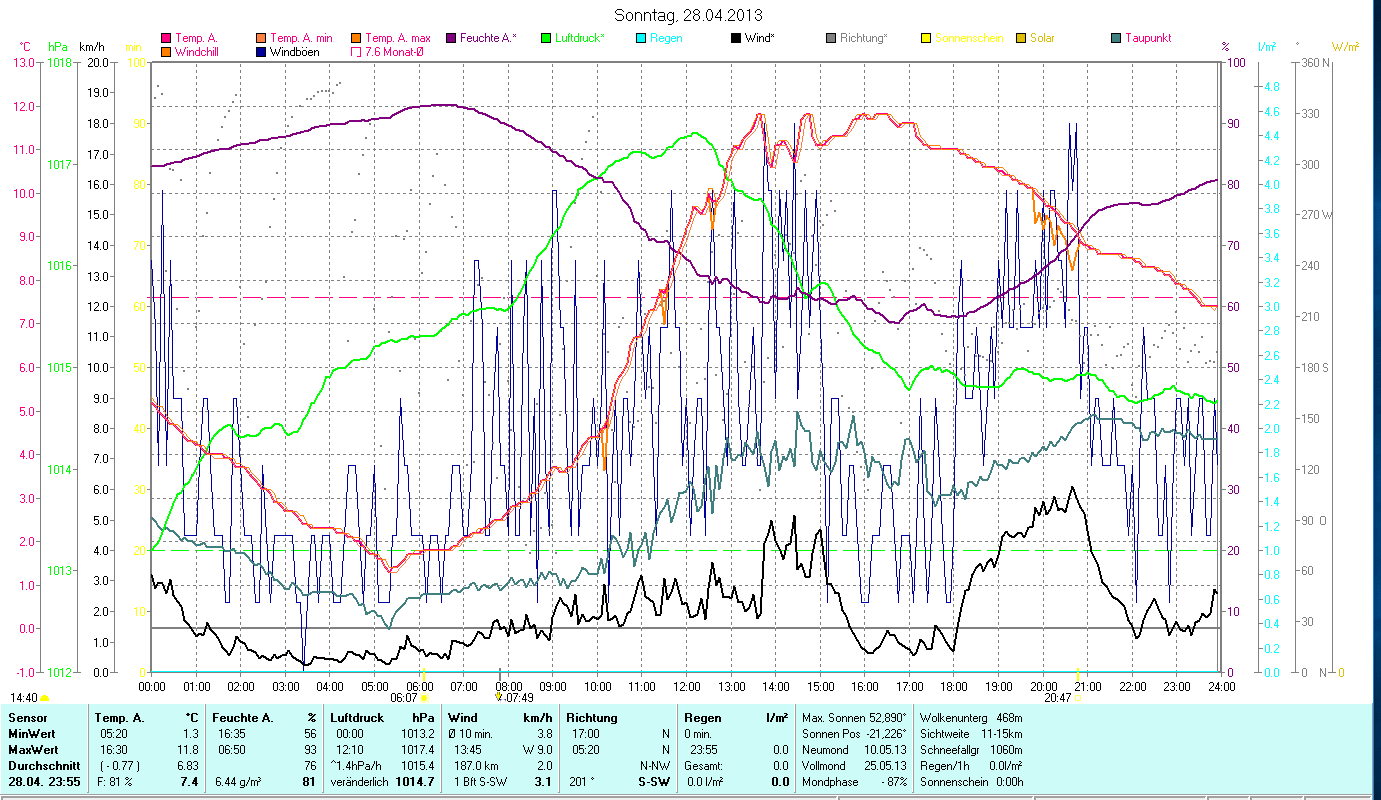Click the average temperature value 6.83
The image size is (1381, 800).
(x=189, y=766)
